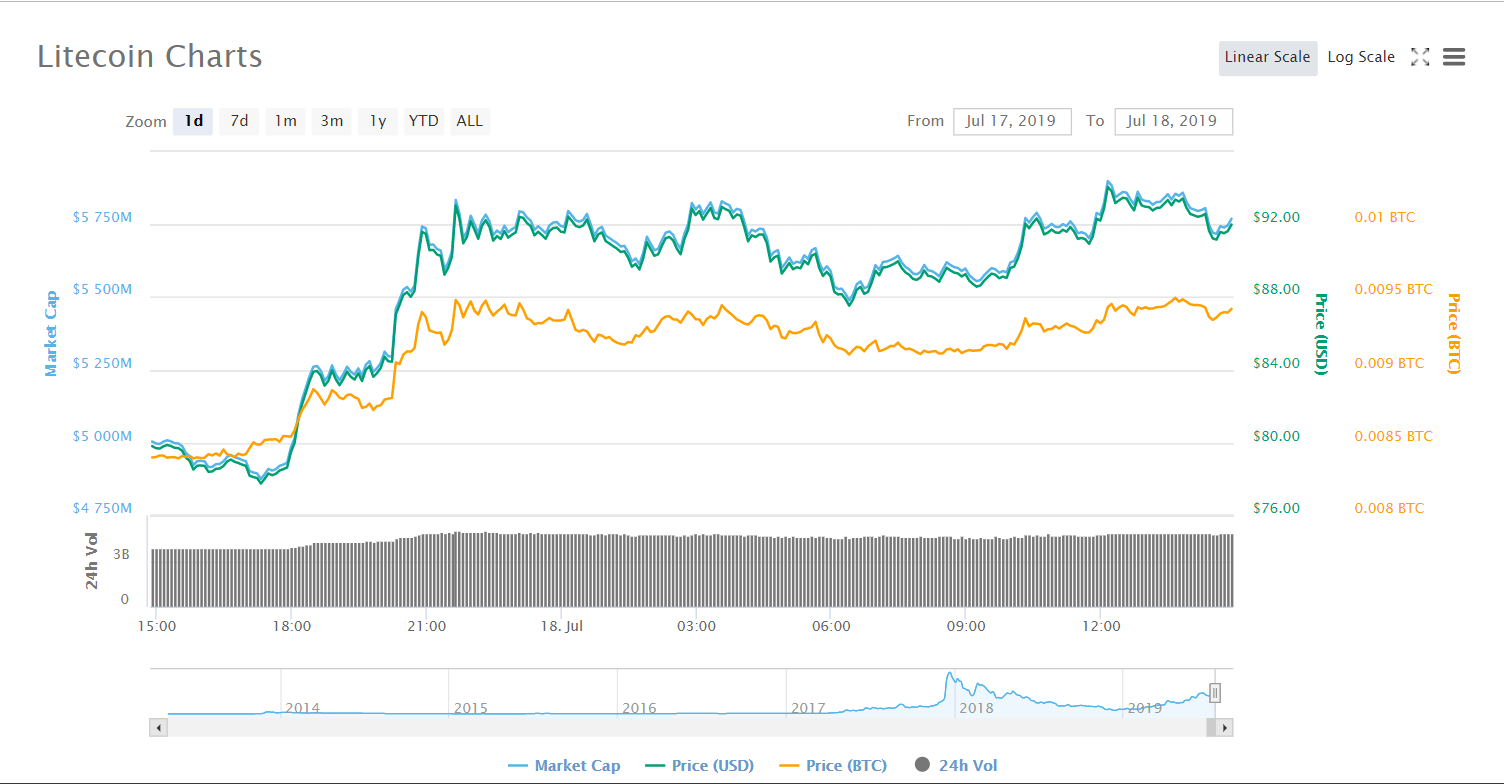The image size is (1504, 784).
Task: Click the vertical Price (USD) axis title
Action: 1321,334
